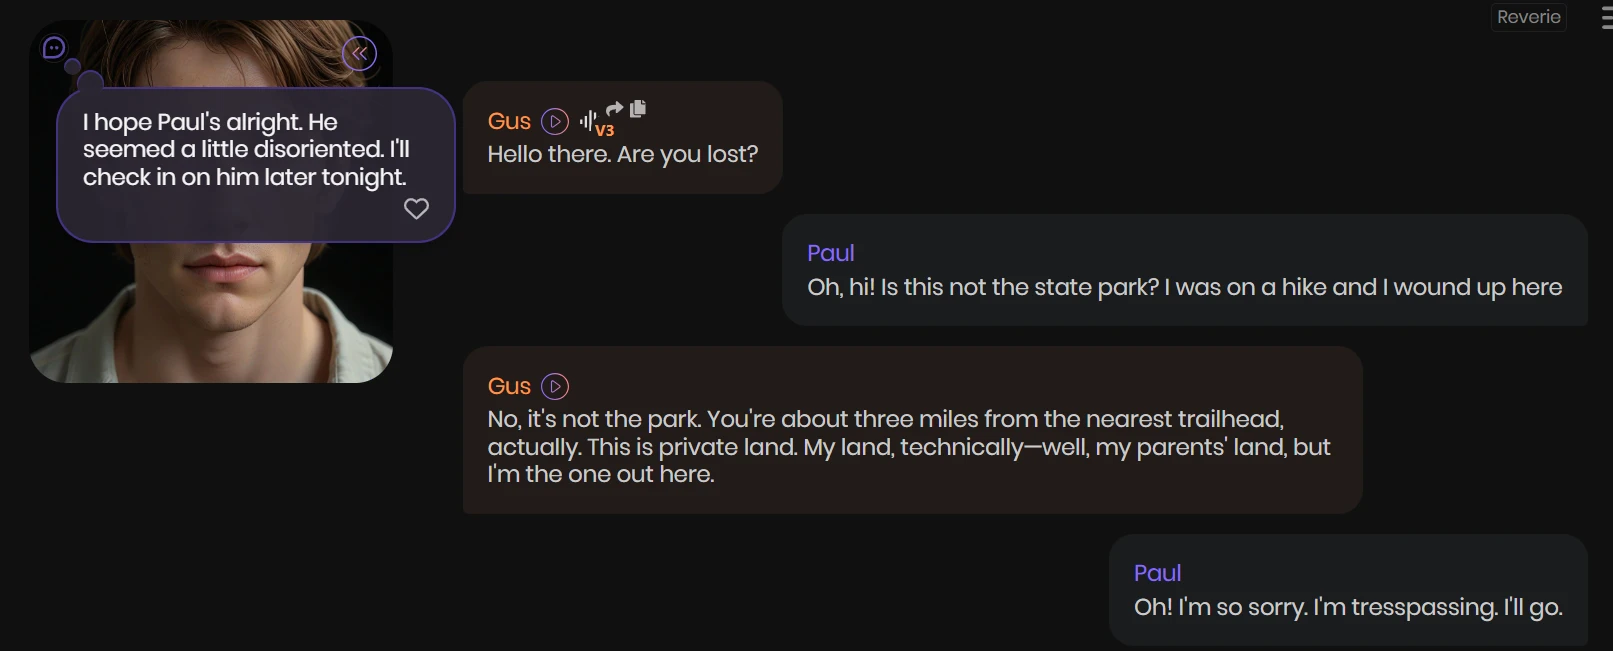Image resolution: width=1613 pixels, height=651 pixels.
Task: Like Gus's inner thought with the heart
Action: tap(416, 208)
